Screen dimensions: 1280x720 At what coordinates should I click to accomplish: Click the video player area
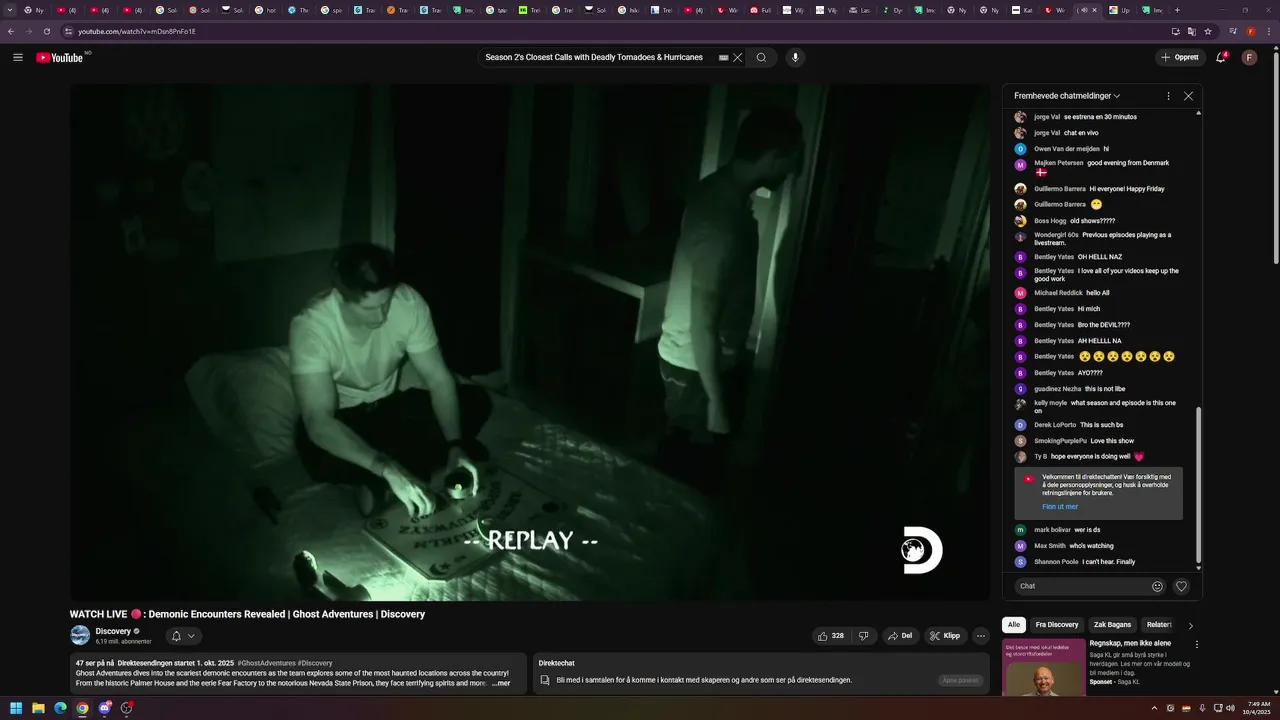coord(530,342)
